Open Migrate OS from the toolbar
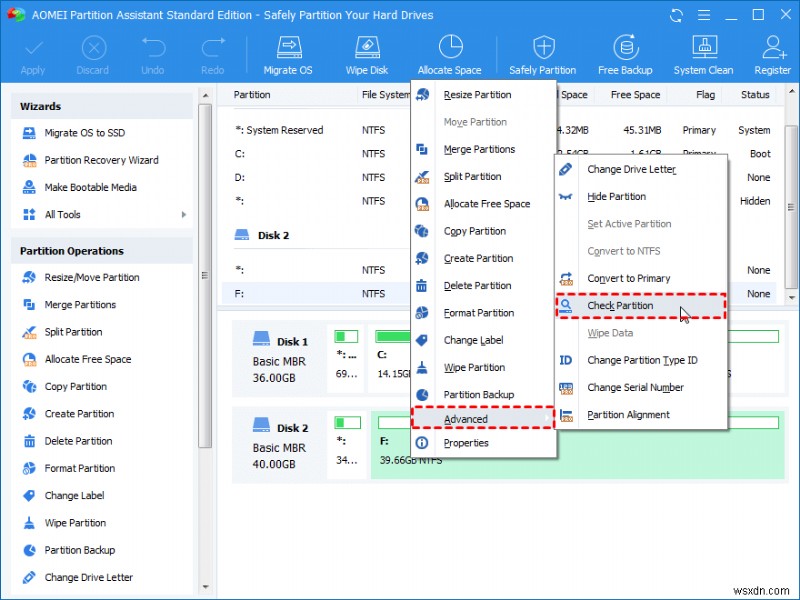The width and height of the screenshot is (800, 600). (x=288, y=54)
